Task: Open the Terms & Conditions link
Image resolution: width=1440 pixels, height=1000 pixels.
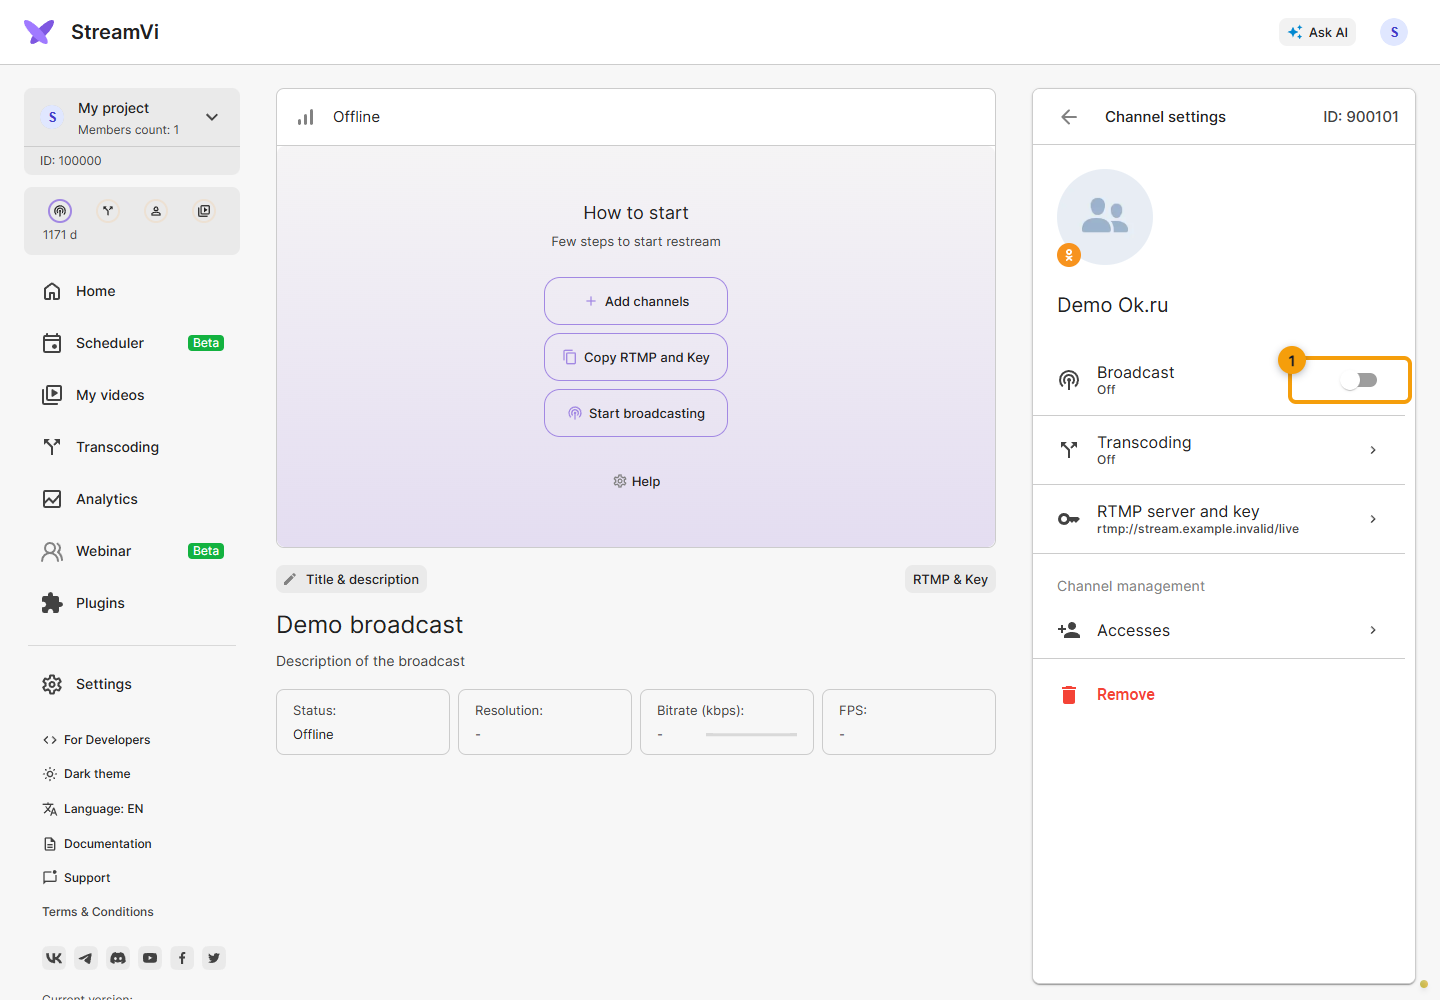Action: coord(98,912)
